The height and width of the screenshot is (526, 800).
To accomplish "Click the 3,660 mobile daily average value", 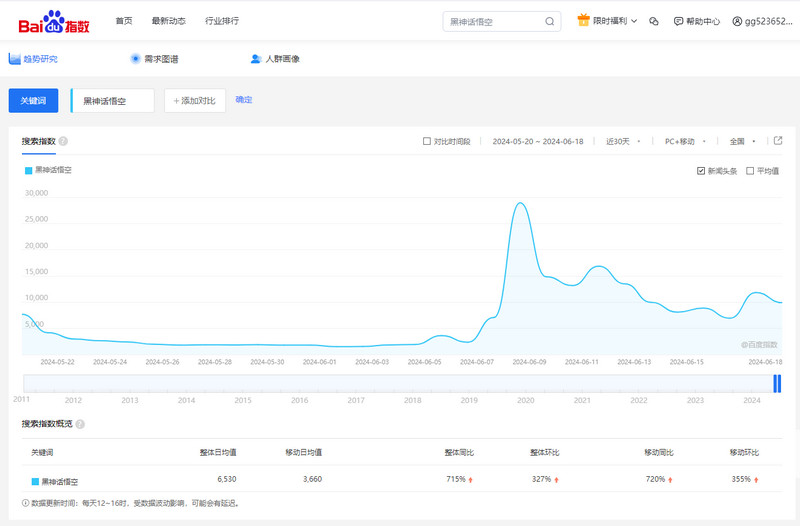I will coord(312,479).
